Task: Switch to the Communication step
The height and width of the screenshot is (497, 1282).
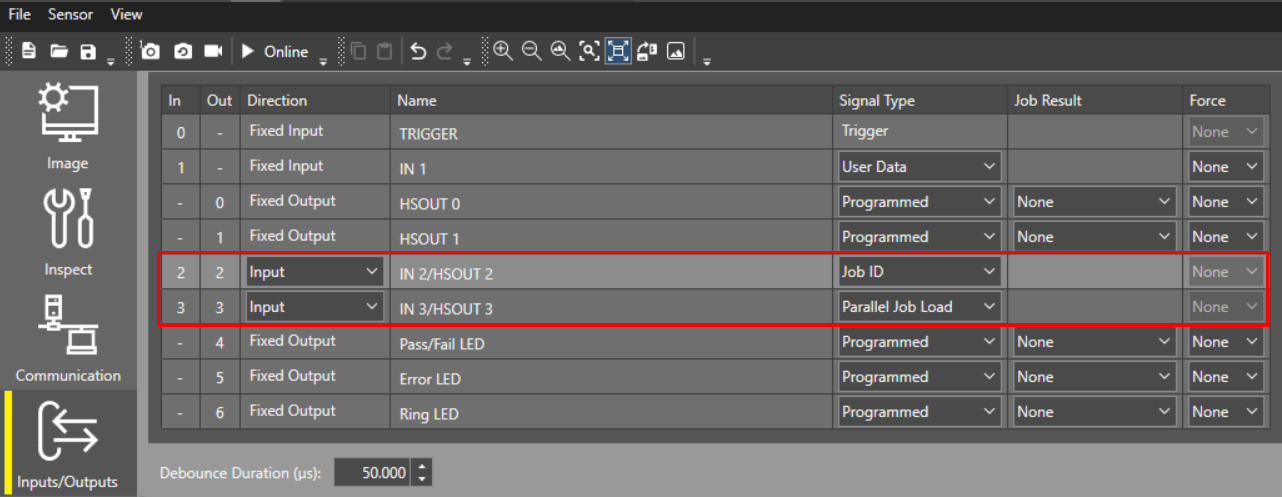Action: click(x=68, y=338)
